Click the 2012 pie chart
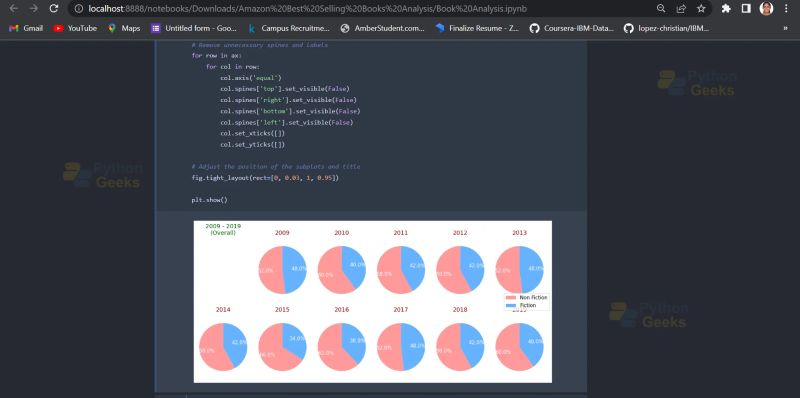Image resolution: width=800 pixels, height=398 pixels. [460, 270]
